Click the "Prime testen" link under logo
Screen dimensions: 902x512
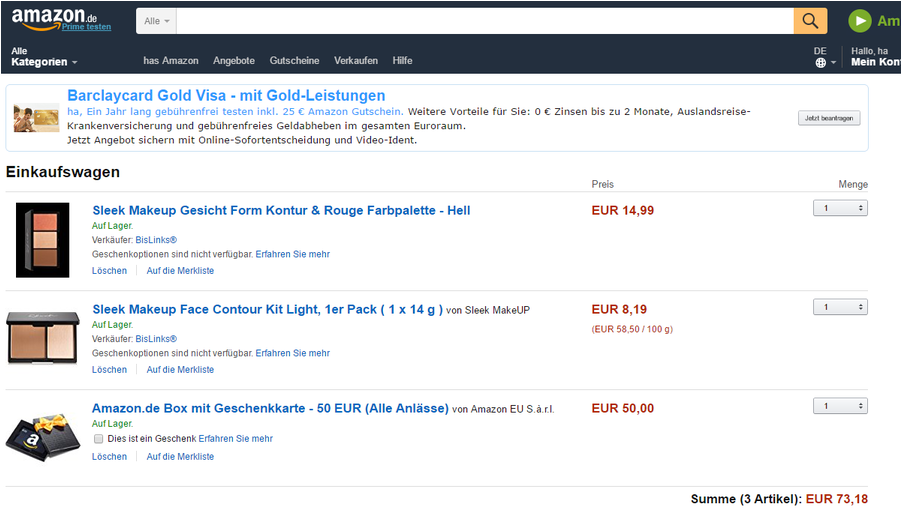(x=86, y=27)
